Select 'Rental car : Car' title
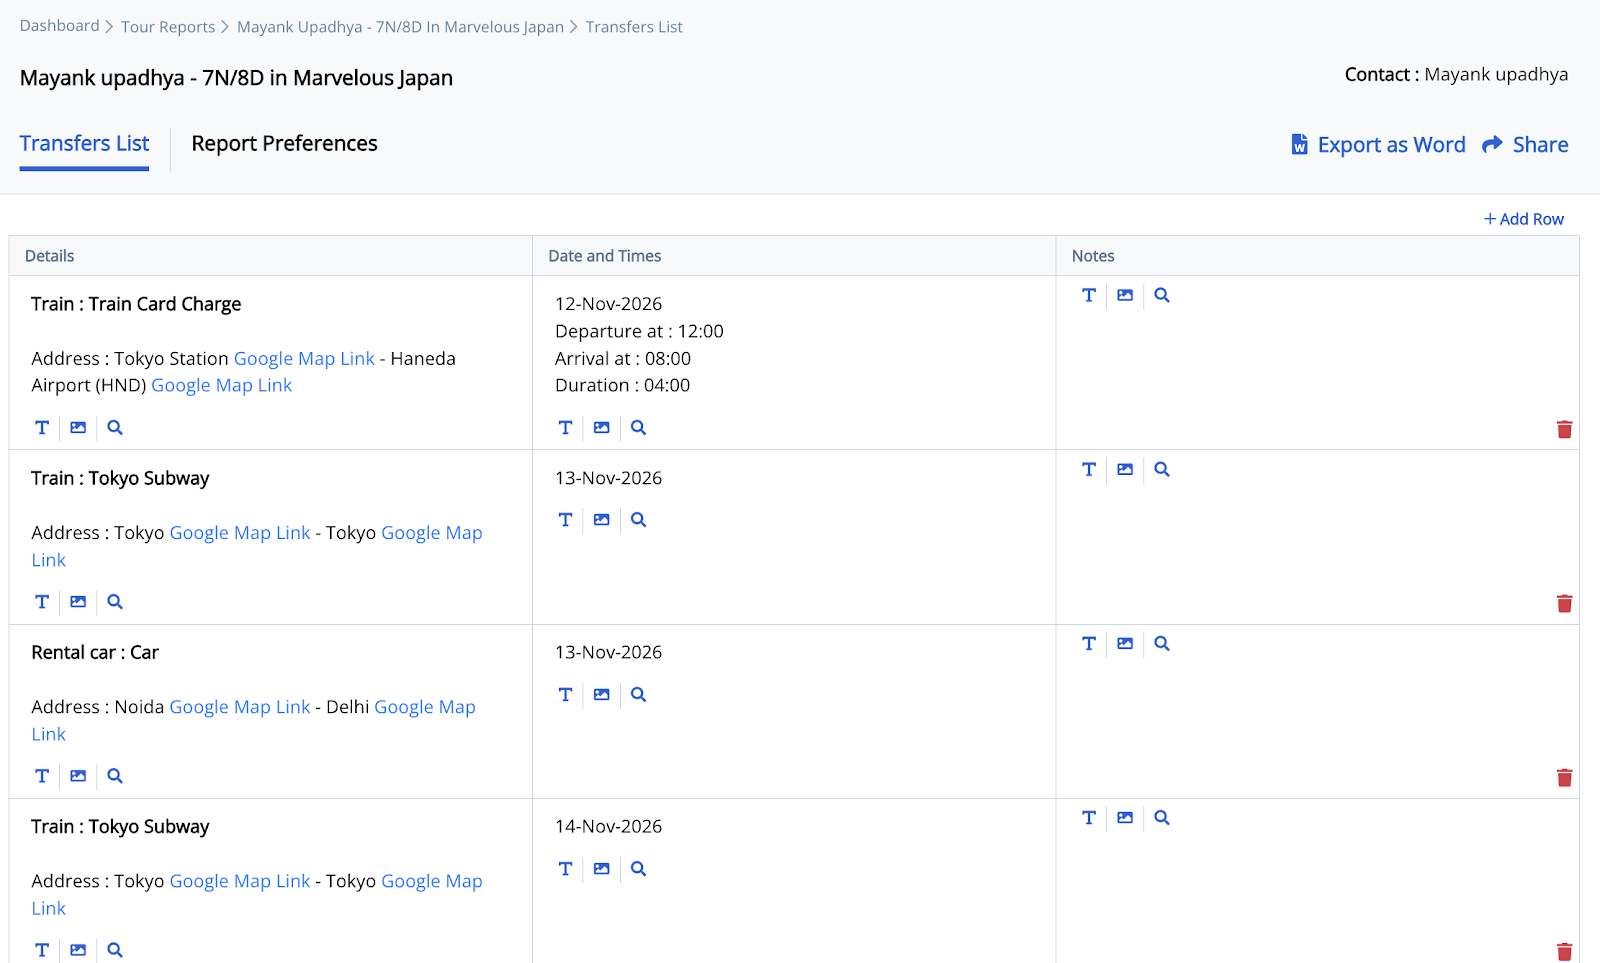Image resolution: width=1600 pixels, height=963 pixels. pyautogui.click(x=95, y=652)
